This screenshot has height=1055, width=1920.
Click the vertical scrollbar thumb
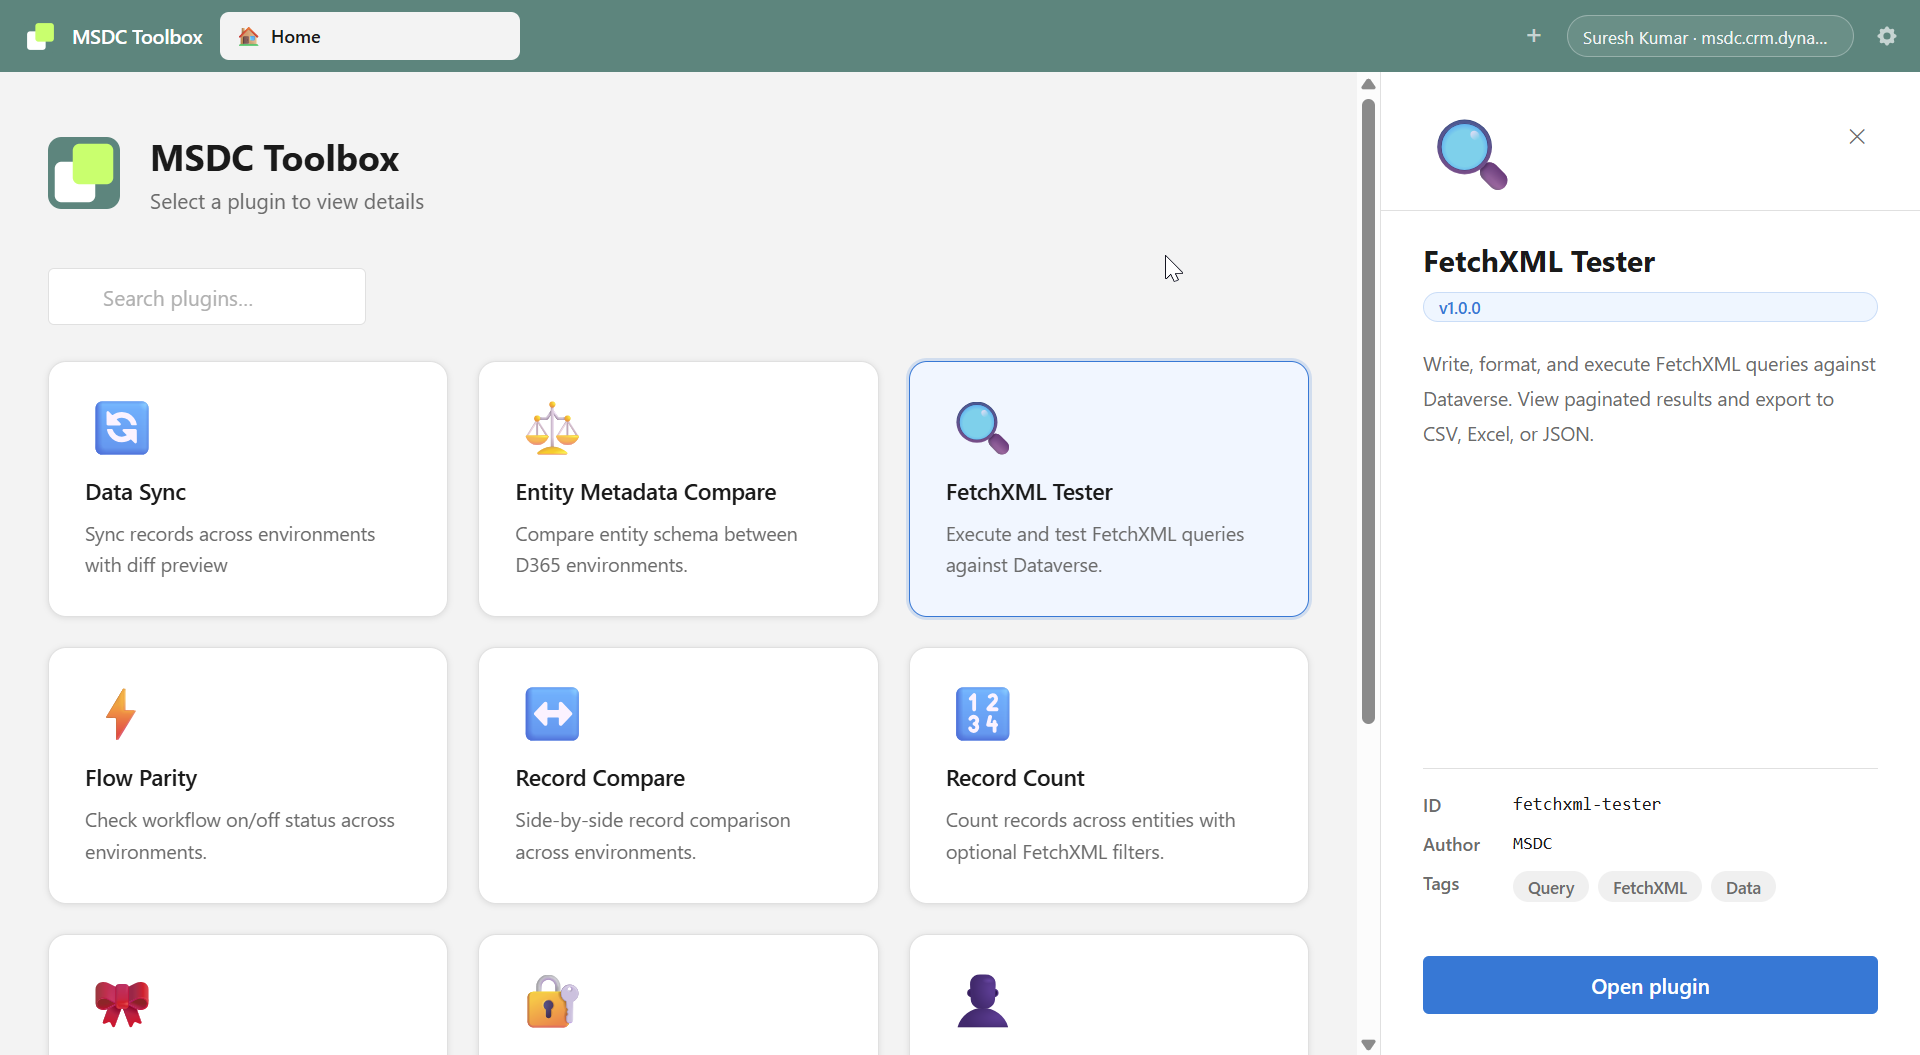click(1368, 410)
